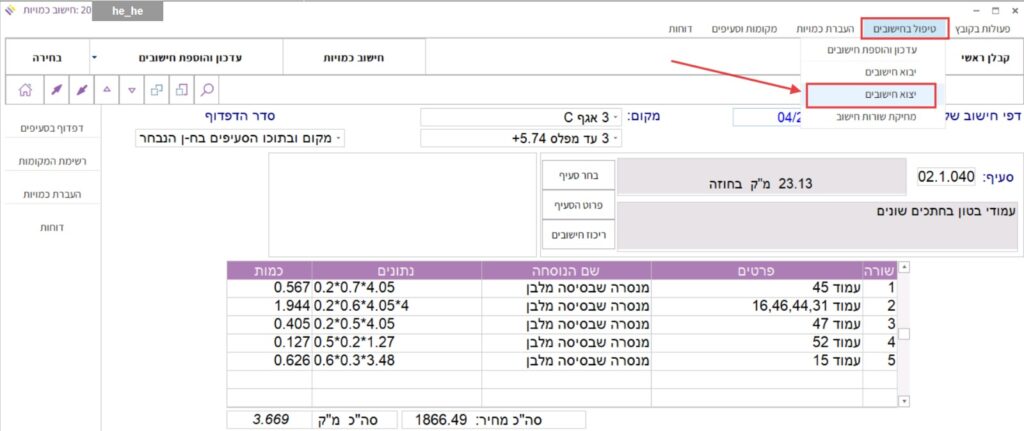Click the סעיף input field with 02.1.040
The width and height of the screenshot is (1024, 431).
[945, 177]
